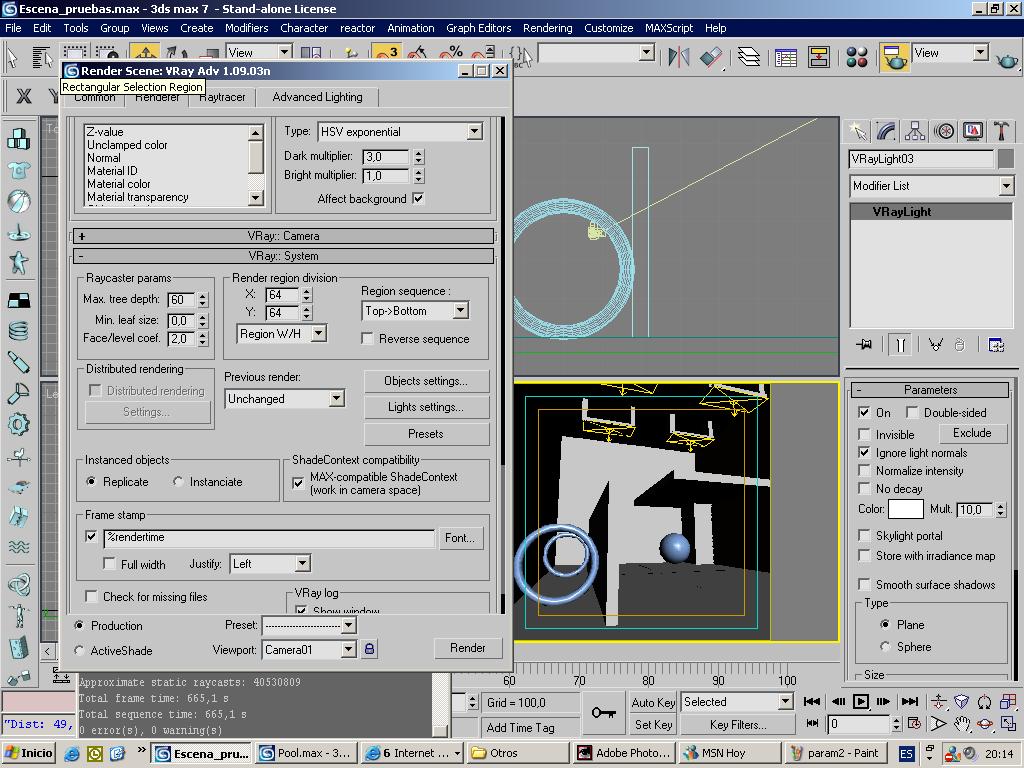Viewport: 1024px width, 768px height.
Task: Open the Graph Editors menu
Action: [x=479, y=28]
